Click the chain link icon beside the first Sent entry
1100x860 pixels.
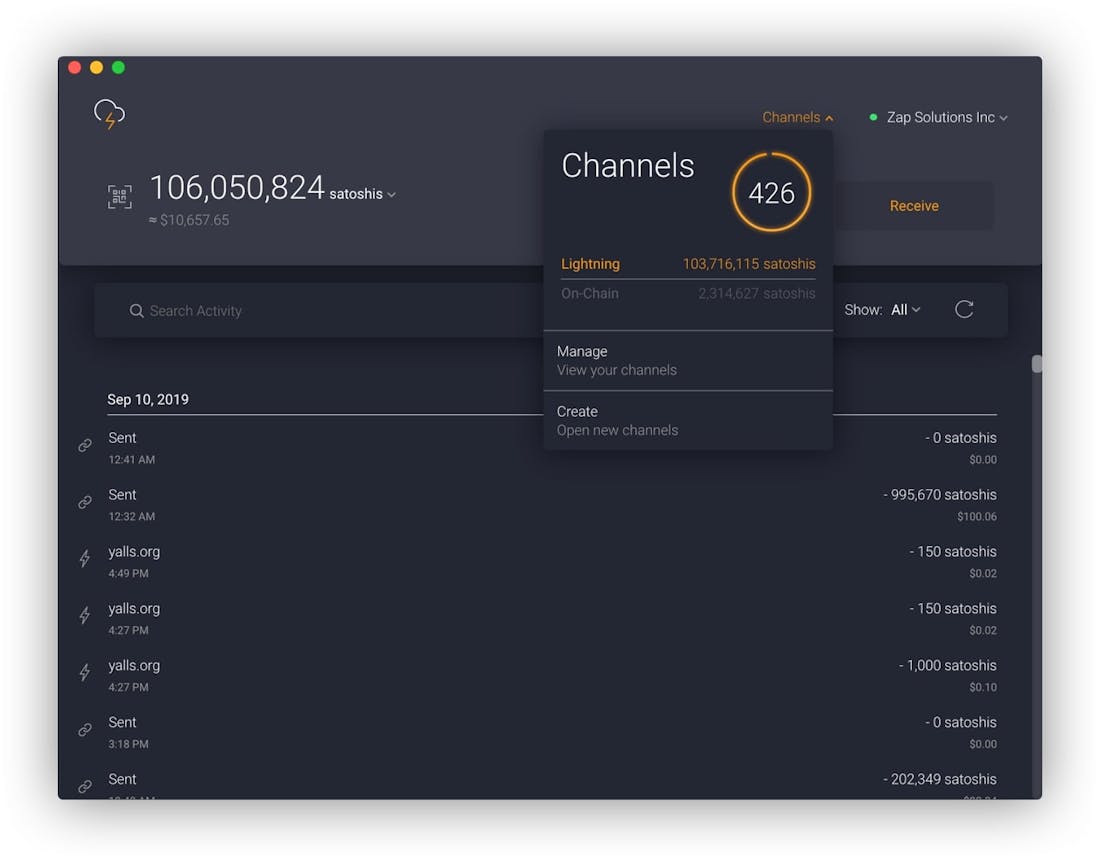(84, 445)
